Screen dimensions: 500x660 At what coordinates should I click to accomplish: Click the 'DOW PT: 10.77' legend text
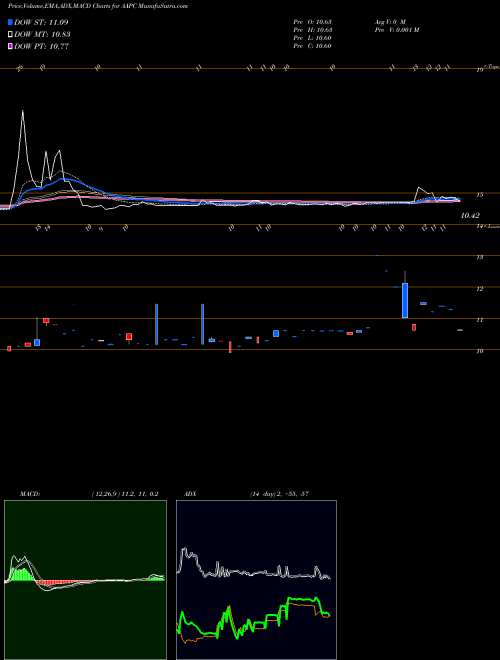point(41,46)
